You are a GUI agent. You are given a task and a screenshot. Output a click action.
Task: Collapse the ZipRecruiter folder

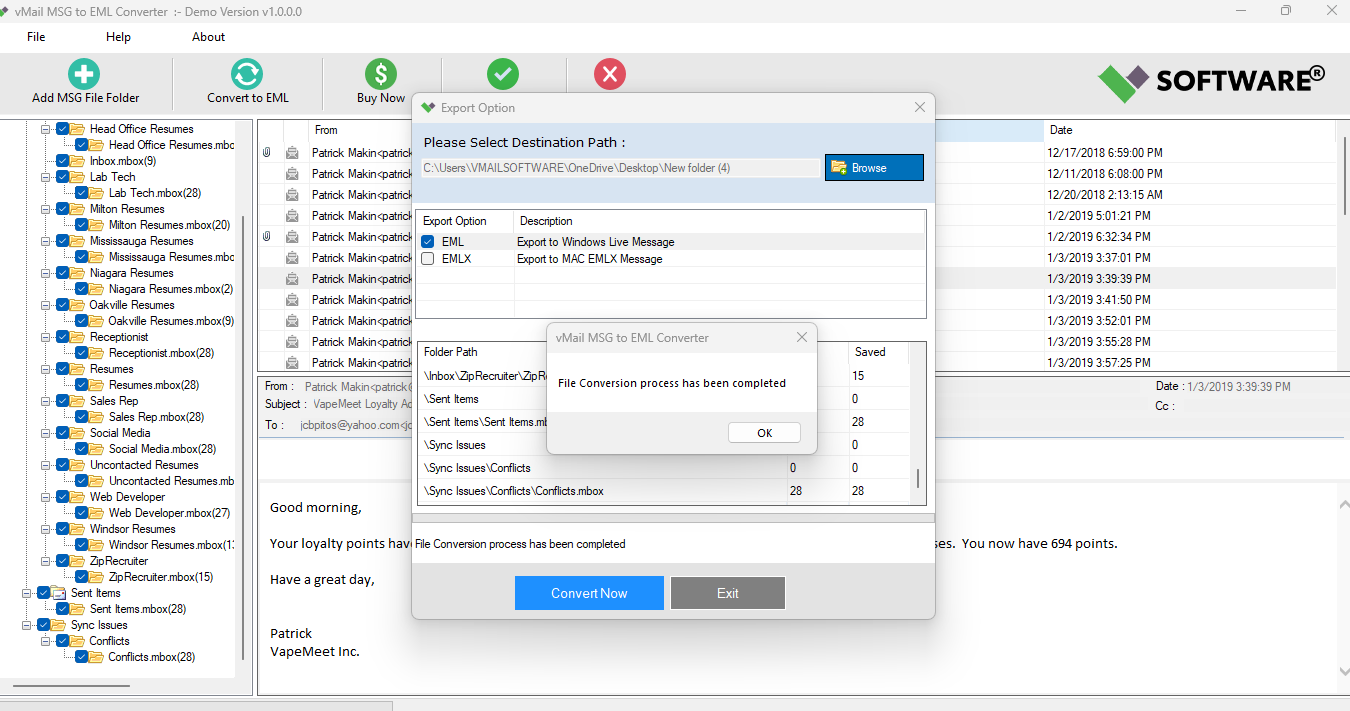point(45,561)
